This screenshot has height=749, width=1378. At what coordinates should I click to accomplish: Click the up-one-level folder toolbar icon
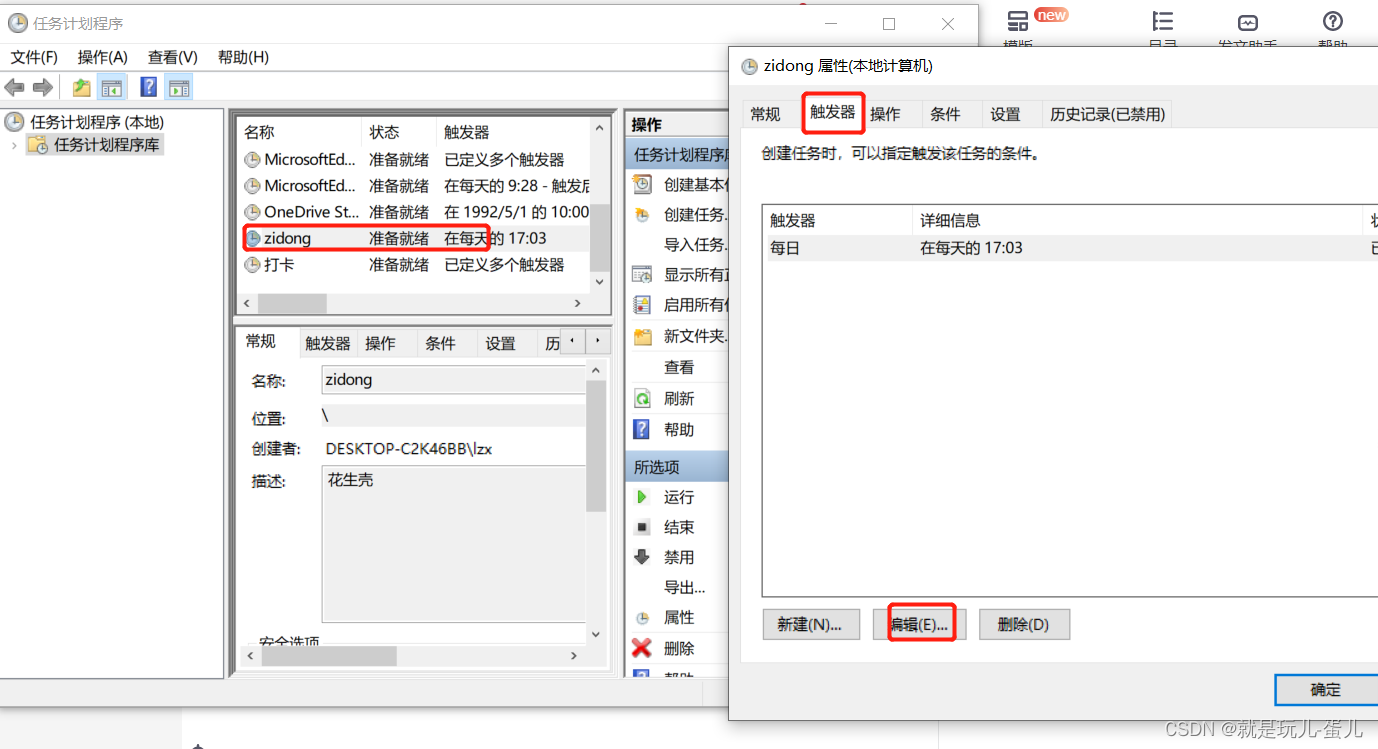point(82,88)
